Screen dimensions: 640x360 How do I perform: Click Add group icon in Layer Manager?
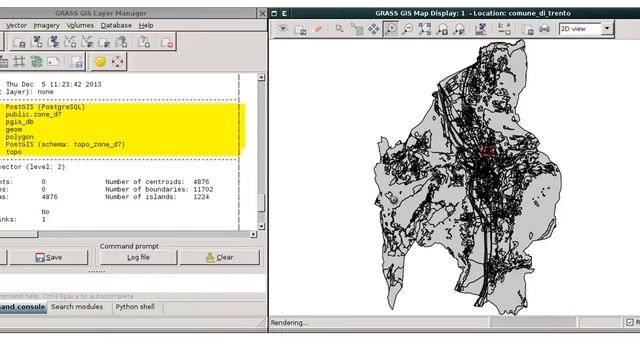tap(143, 42)
